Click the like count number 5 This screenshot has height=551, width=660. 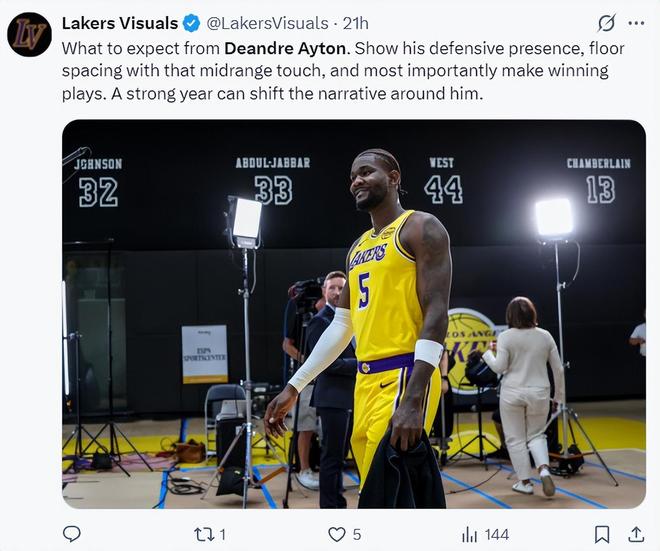[357, 535]
